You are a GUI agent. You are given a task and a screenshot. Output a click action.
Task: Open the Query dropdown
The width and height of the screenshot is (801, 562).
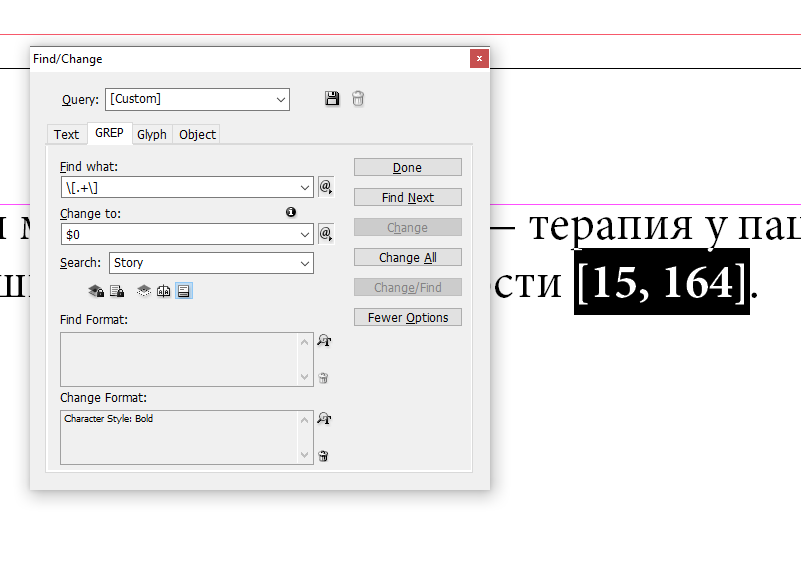[x=197, y=99]
